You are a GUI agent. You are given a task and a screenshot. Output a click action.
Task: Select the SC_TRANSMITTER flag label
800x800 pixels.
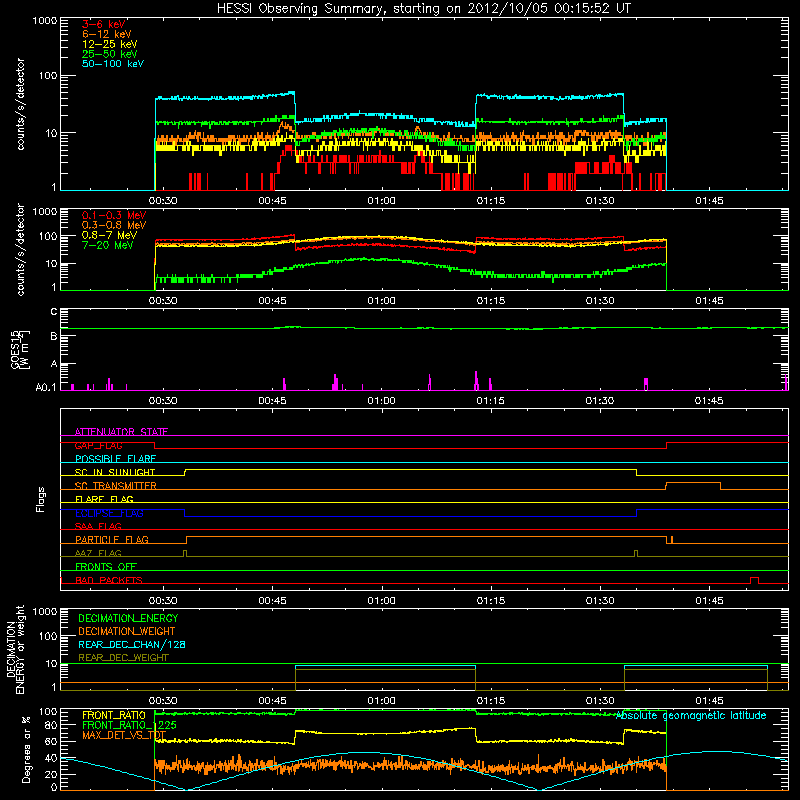click(115, 486)
